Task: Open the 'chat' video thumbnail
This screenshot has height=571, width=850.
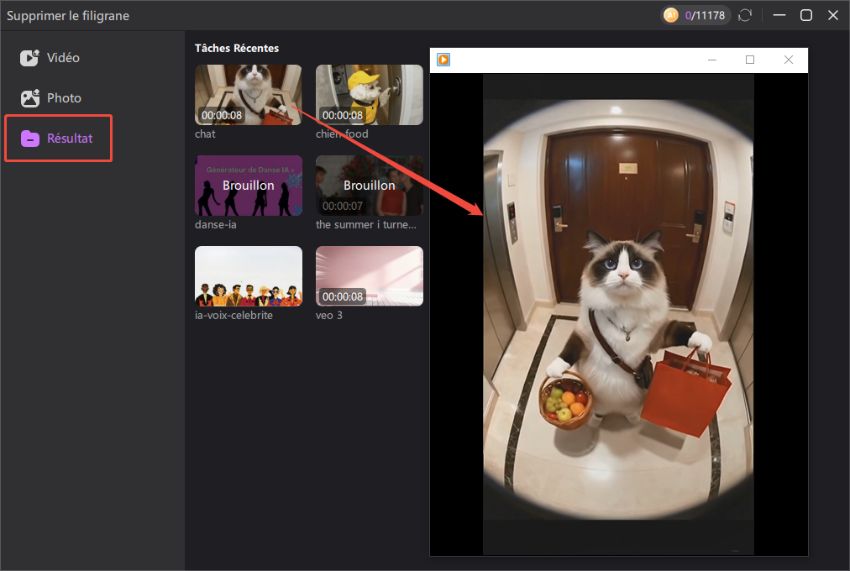Action: (x=248, y=95)
